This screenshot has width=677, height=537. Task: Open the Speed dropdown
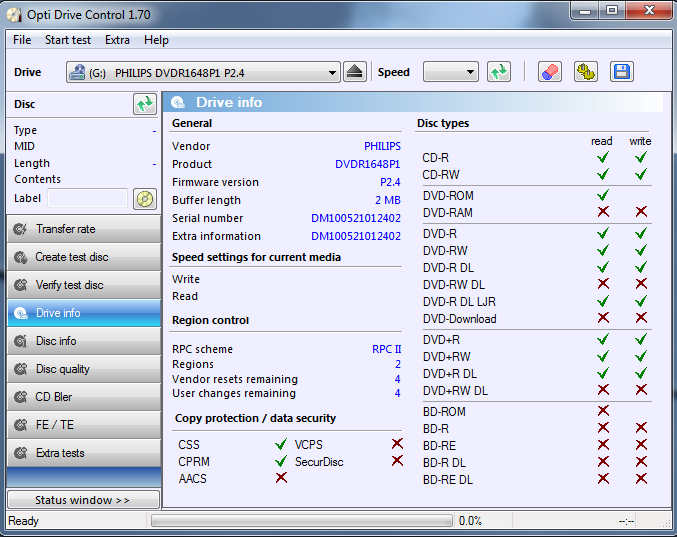(451, 72)
